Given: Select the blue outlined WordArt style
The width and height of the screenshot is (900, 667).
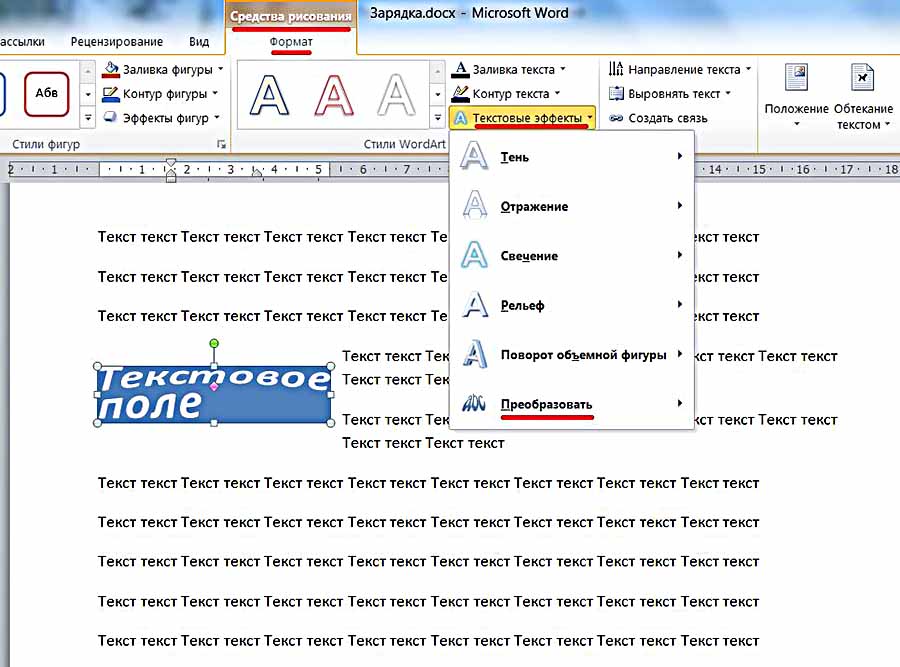Looking at the screenshot, I should pos(268,95).
